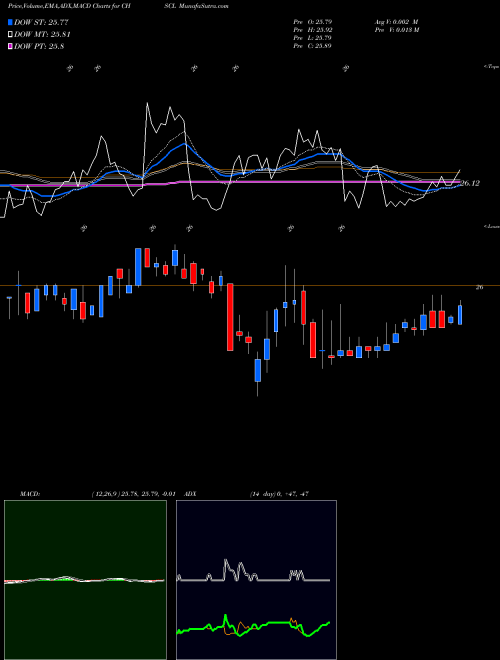Viewport: 500px width, 660px height.
Task: Select the 'Pre C: 25.89' value
Action: tap(312, 45)
